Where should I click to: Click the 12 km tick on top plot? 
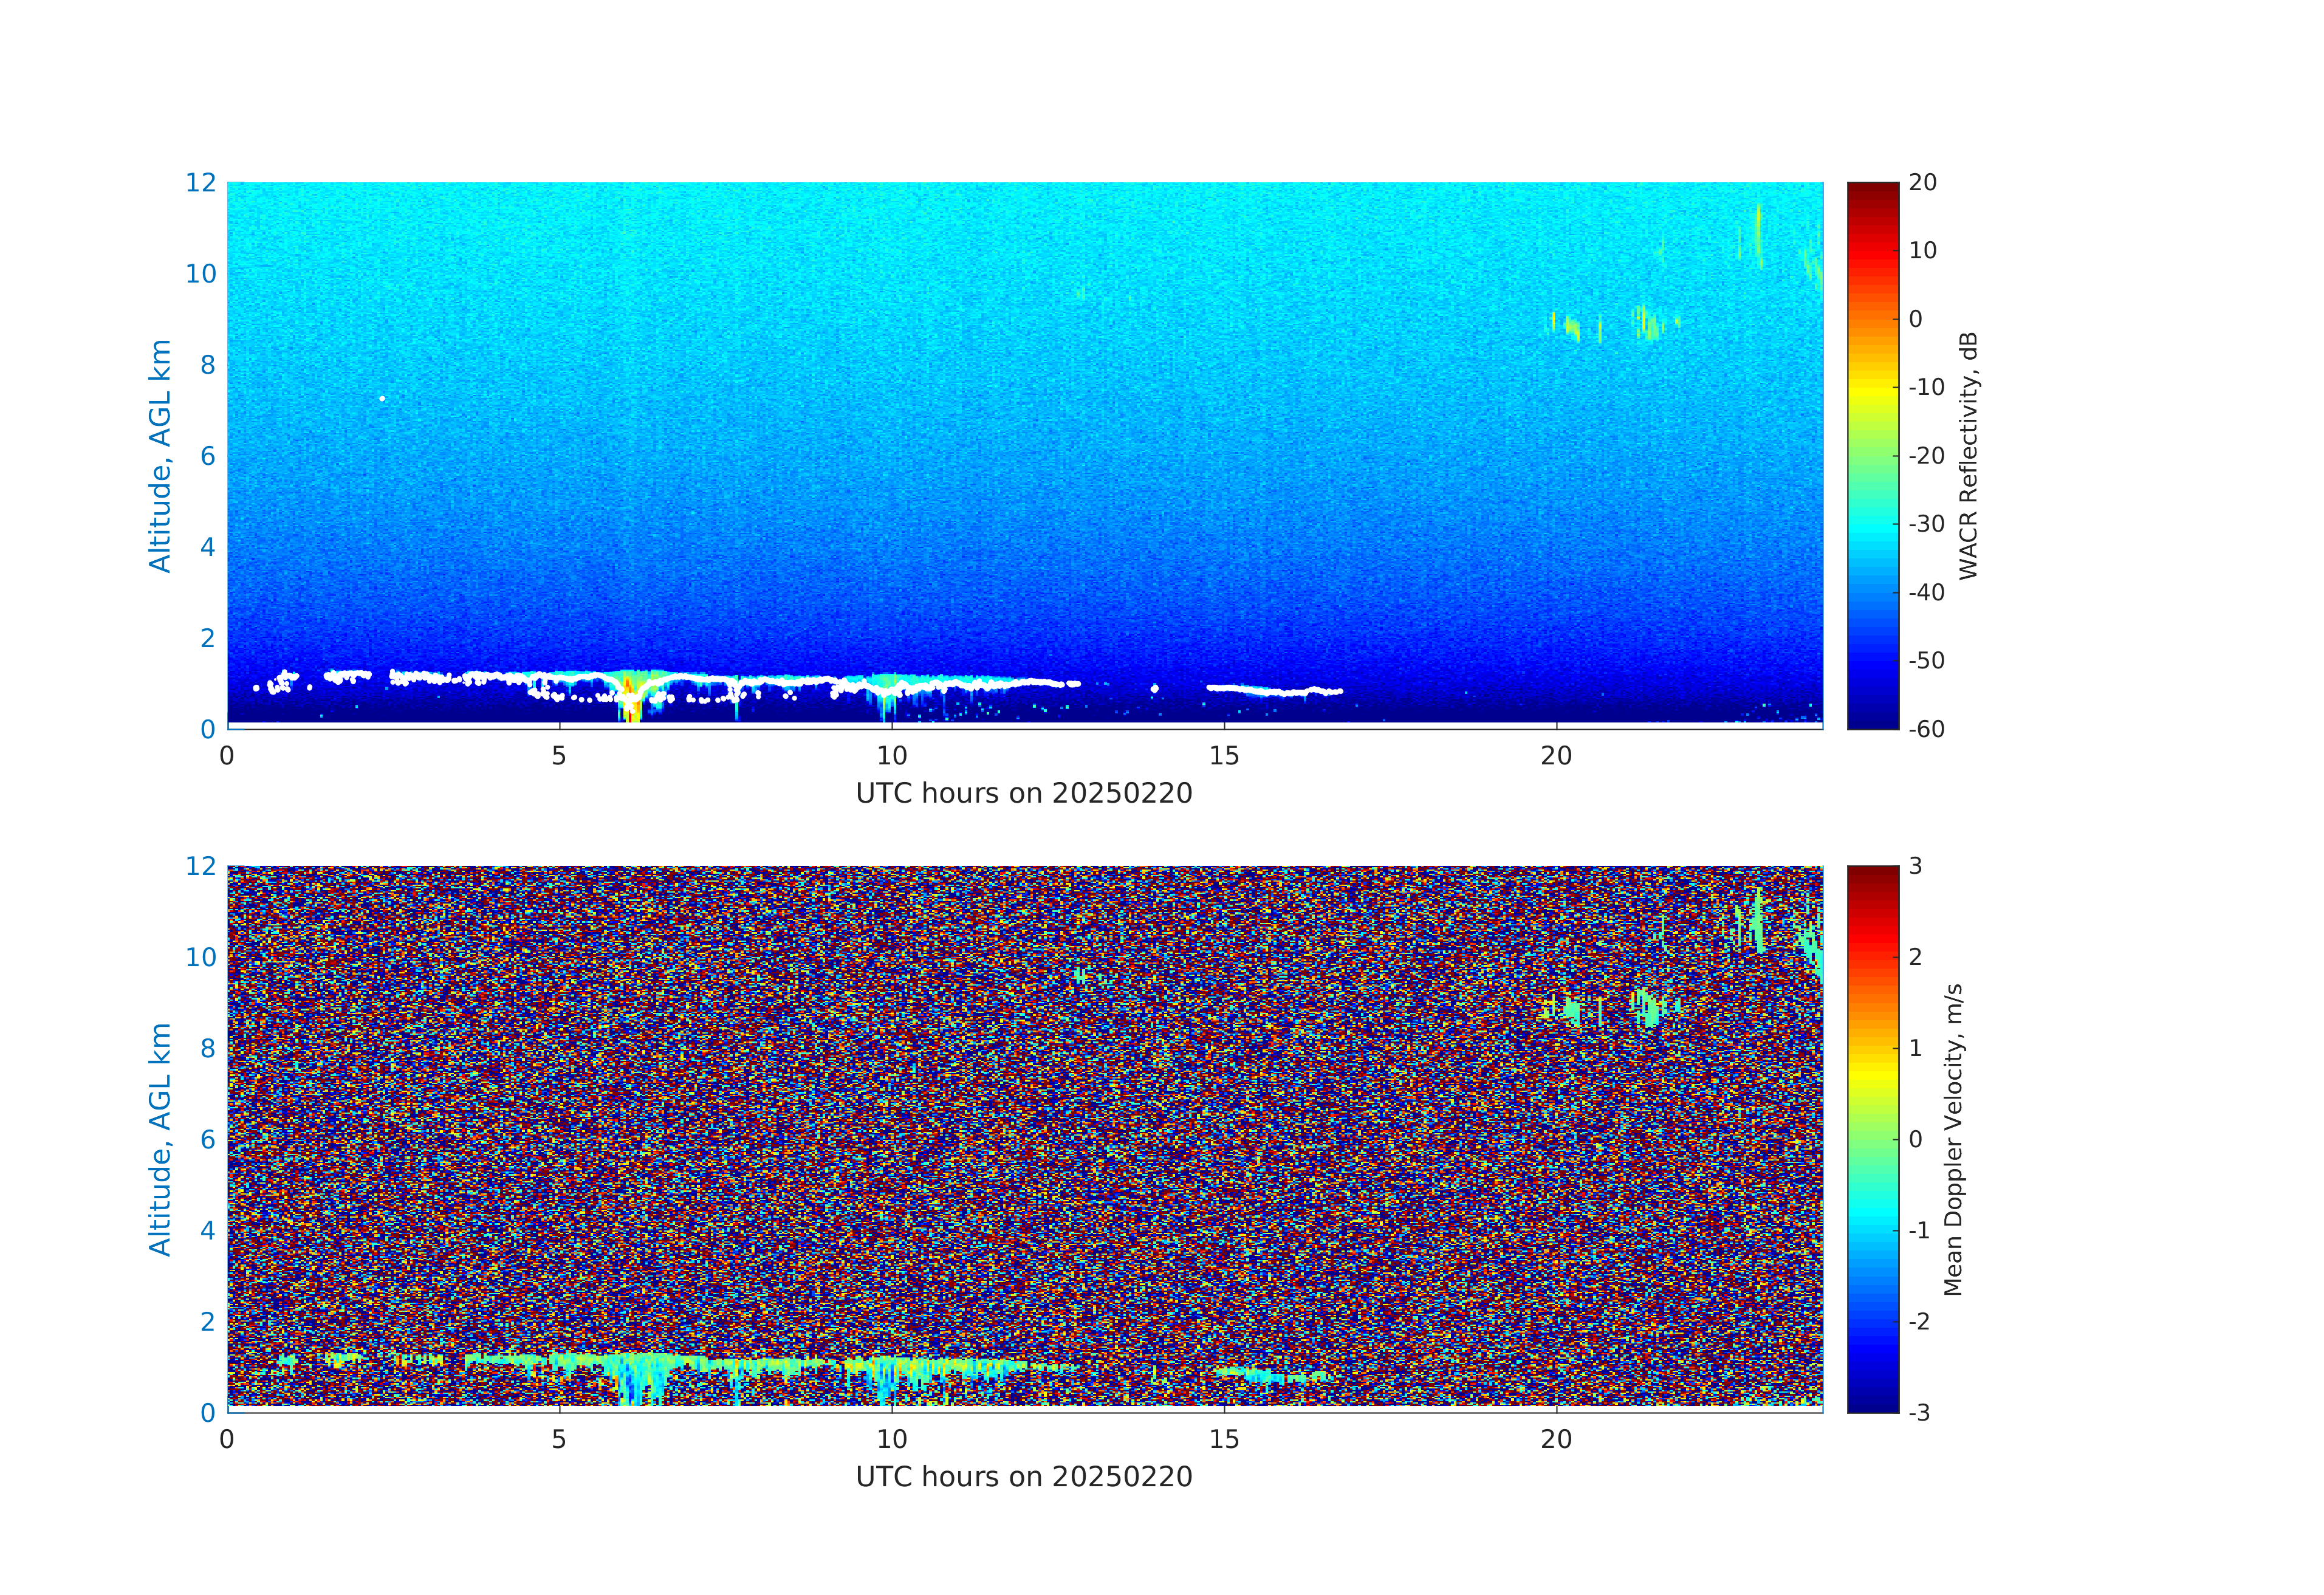coord(200,183)
